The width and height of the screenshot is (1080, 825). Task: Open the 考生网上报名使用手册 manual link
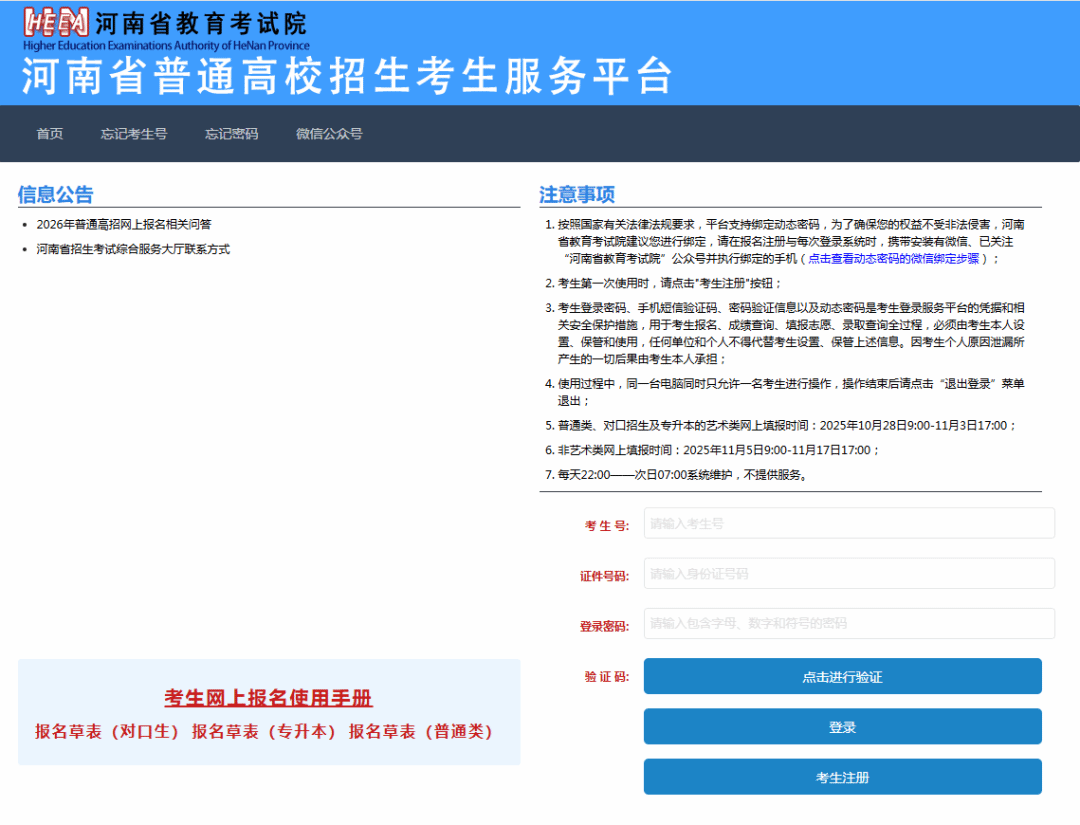pos(268,698)
